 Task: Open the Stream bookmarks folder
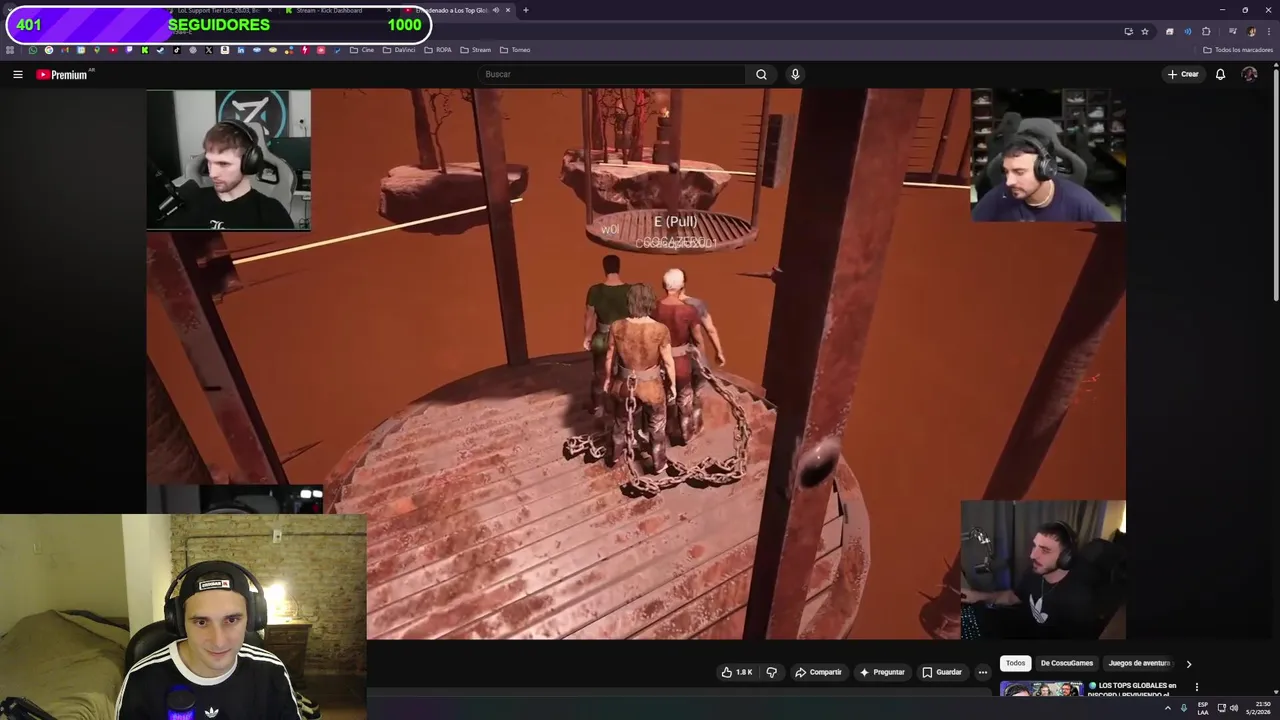coord(476,50)
